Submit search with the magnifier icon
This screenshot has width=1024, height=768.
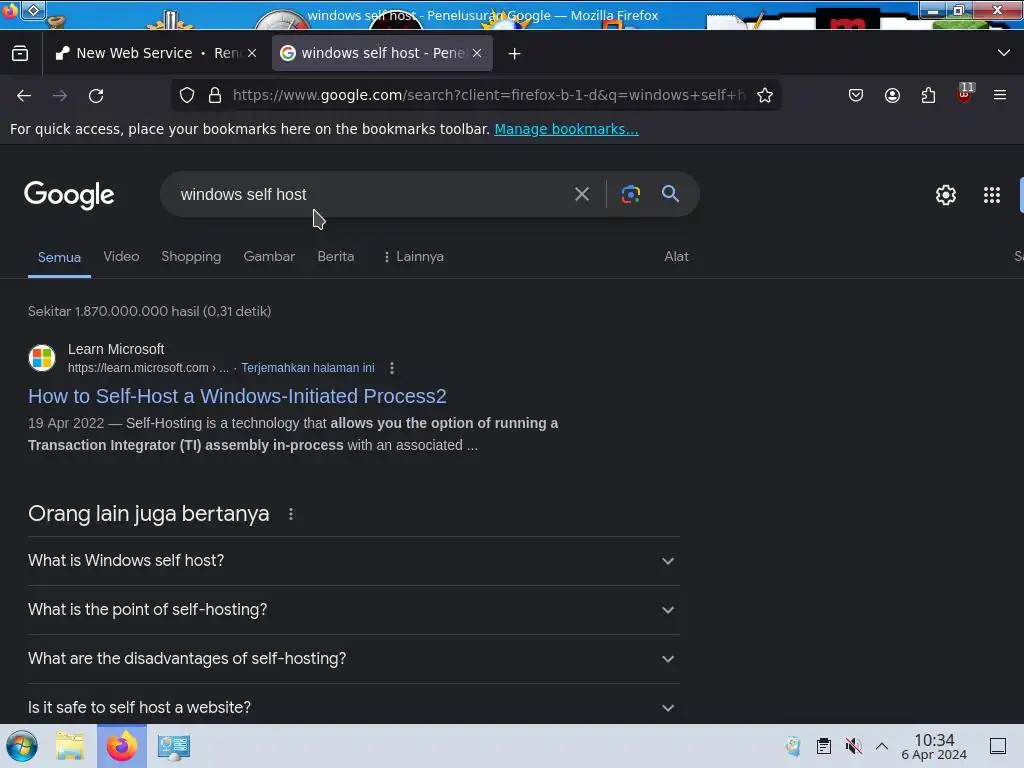coord(670,193)
